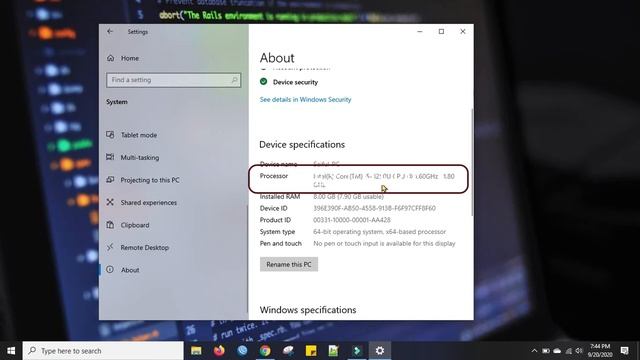640x360 pixels.
Task: Maximize the Settings window
Action: tap(441, 31)
